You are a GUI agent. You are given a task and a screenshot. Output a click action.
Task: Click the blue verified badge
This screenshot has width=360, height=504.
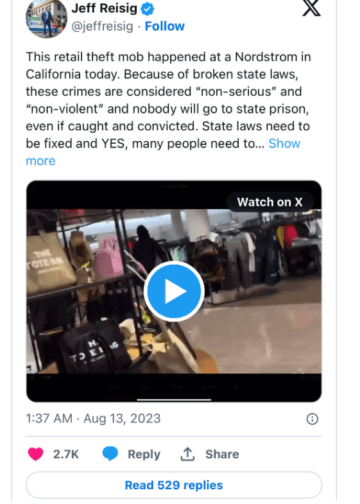[147, 9]
